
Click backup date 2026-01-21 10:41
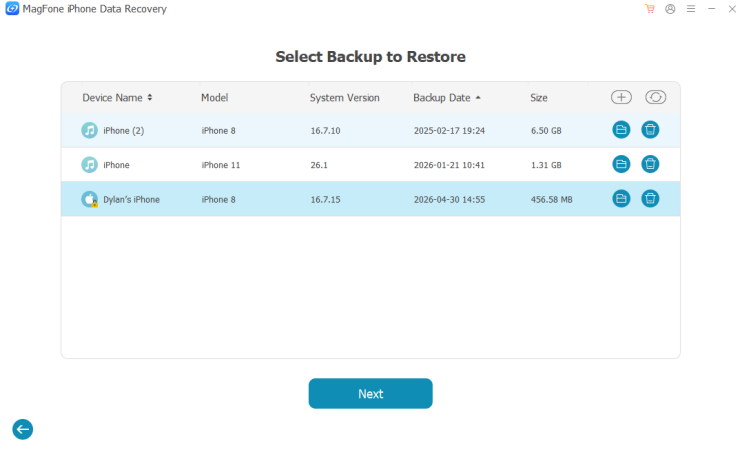tap(449, 165)
